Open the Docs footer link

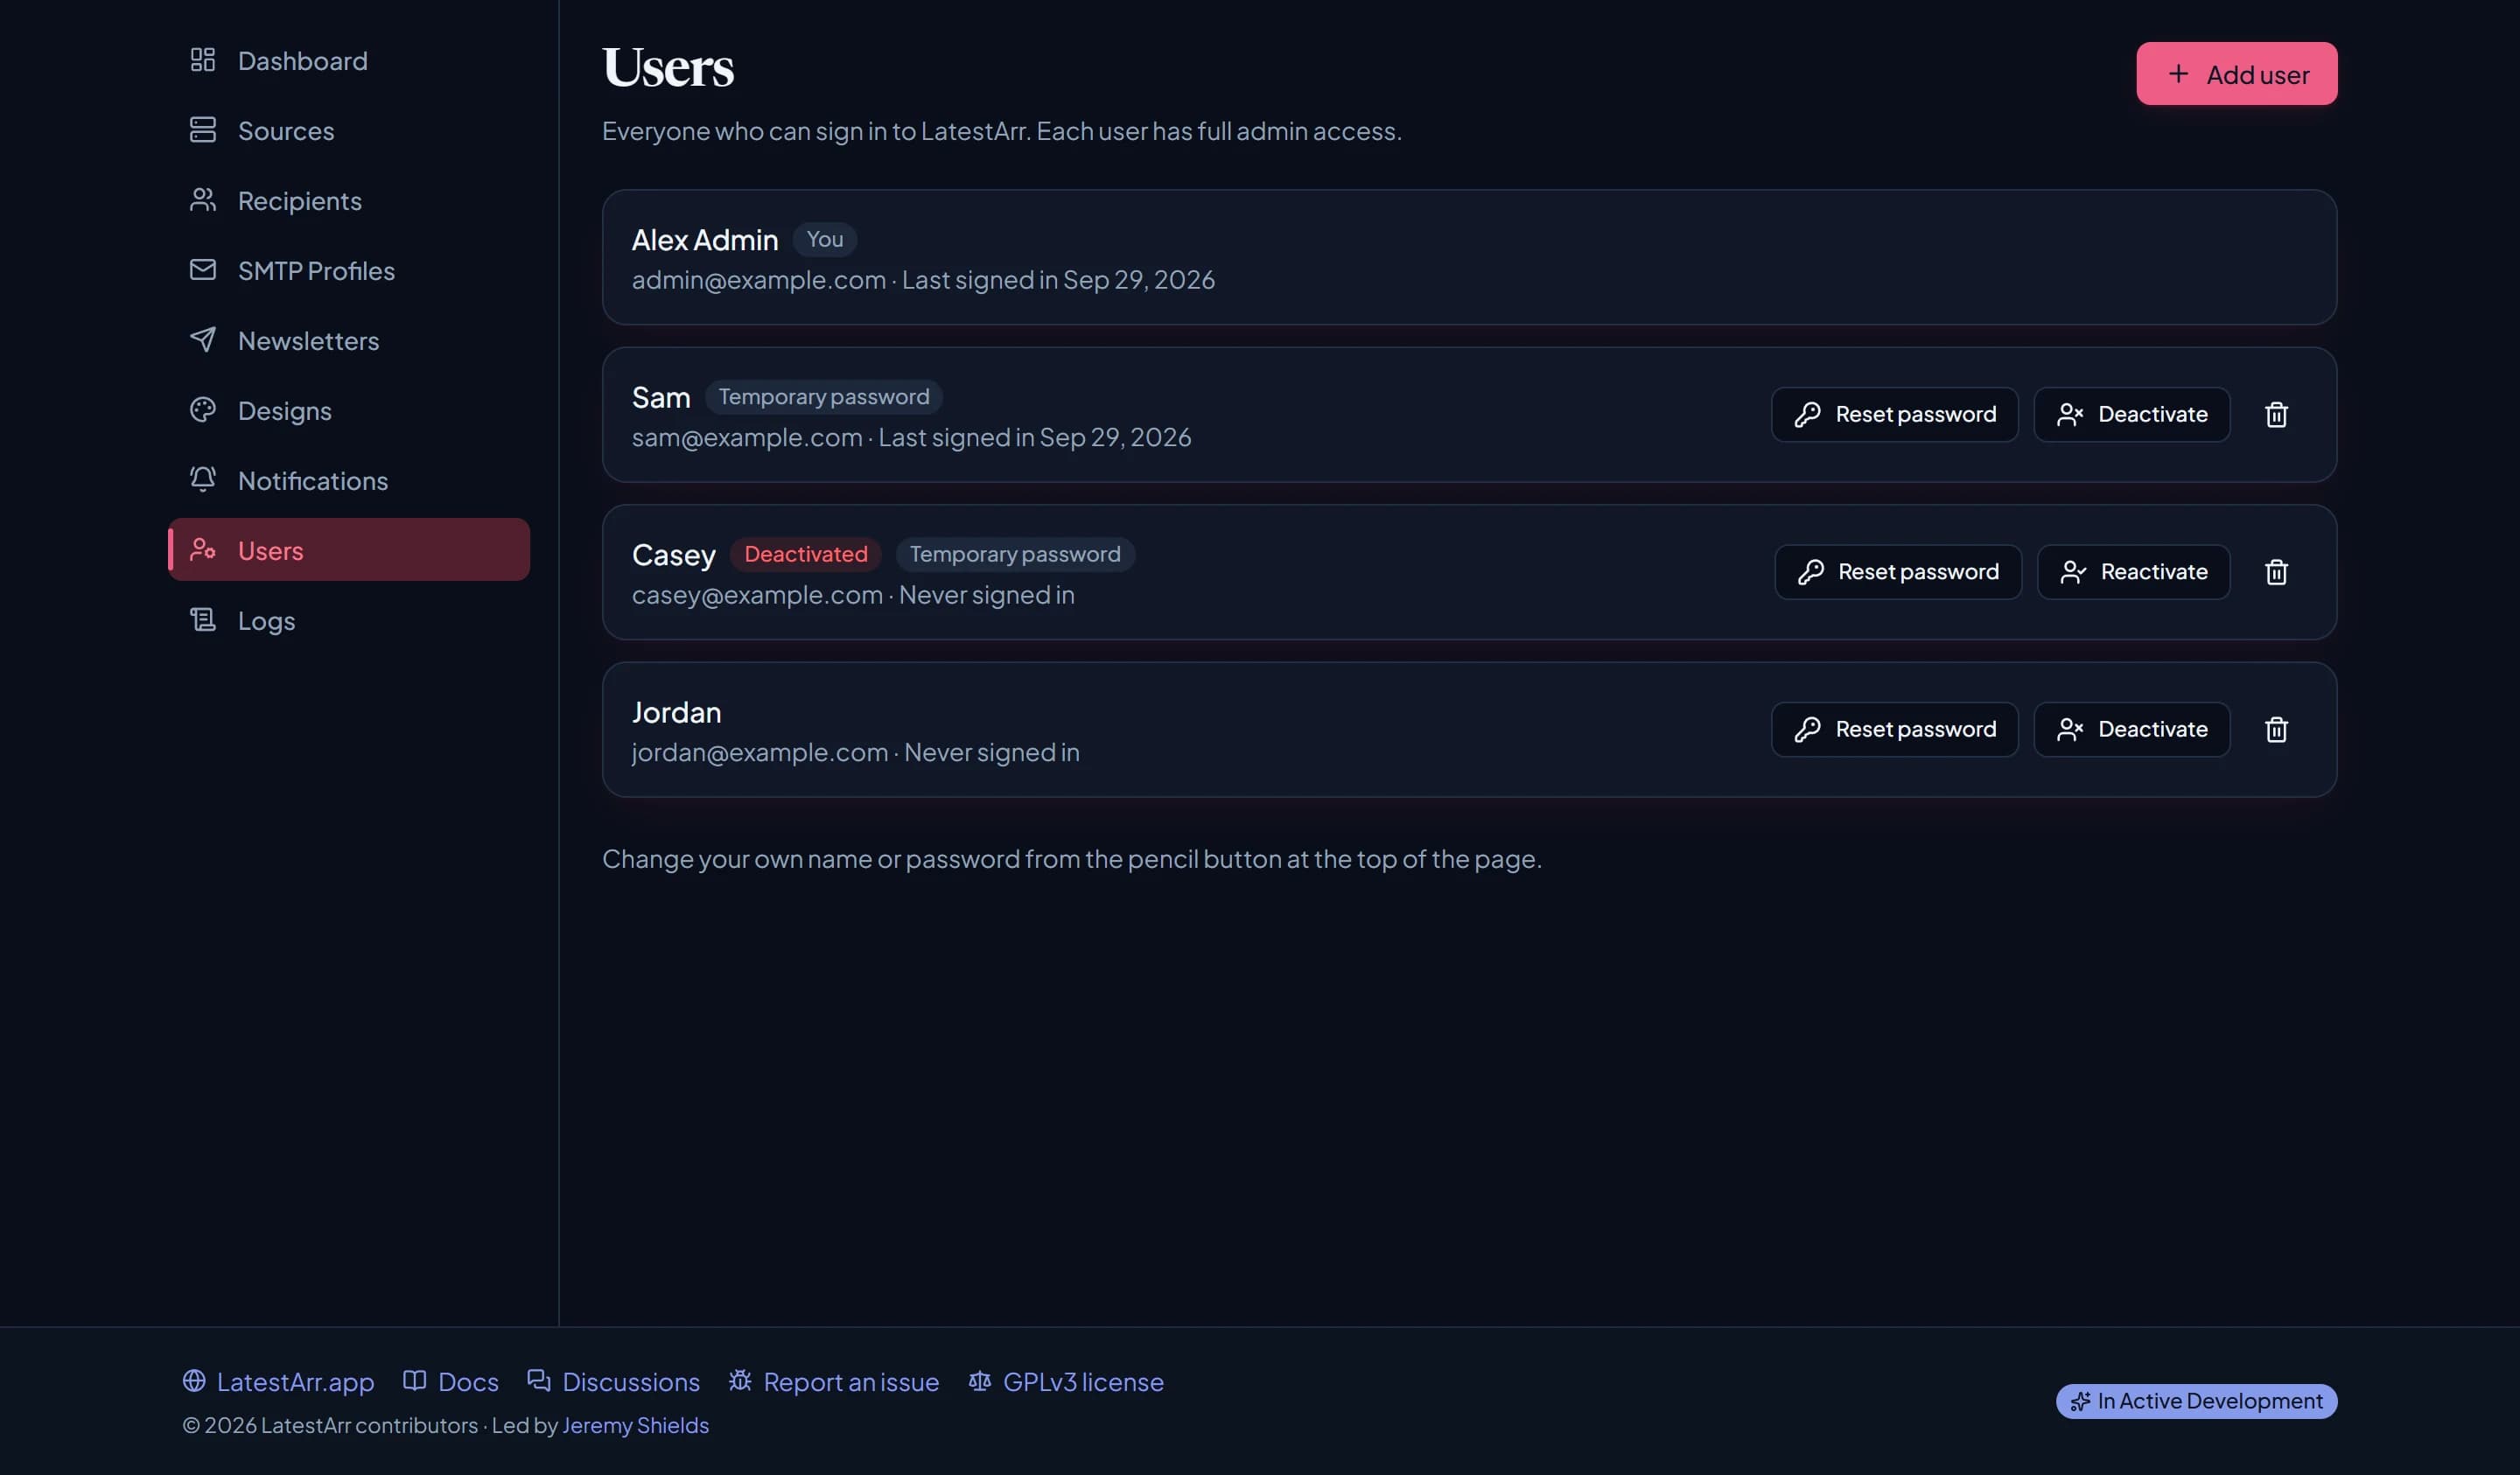click(450, 1381)
